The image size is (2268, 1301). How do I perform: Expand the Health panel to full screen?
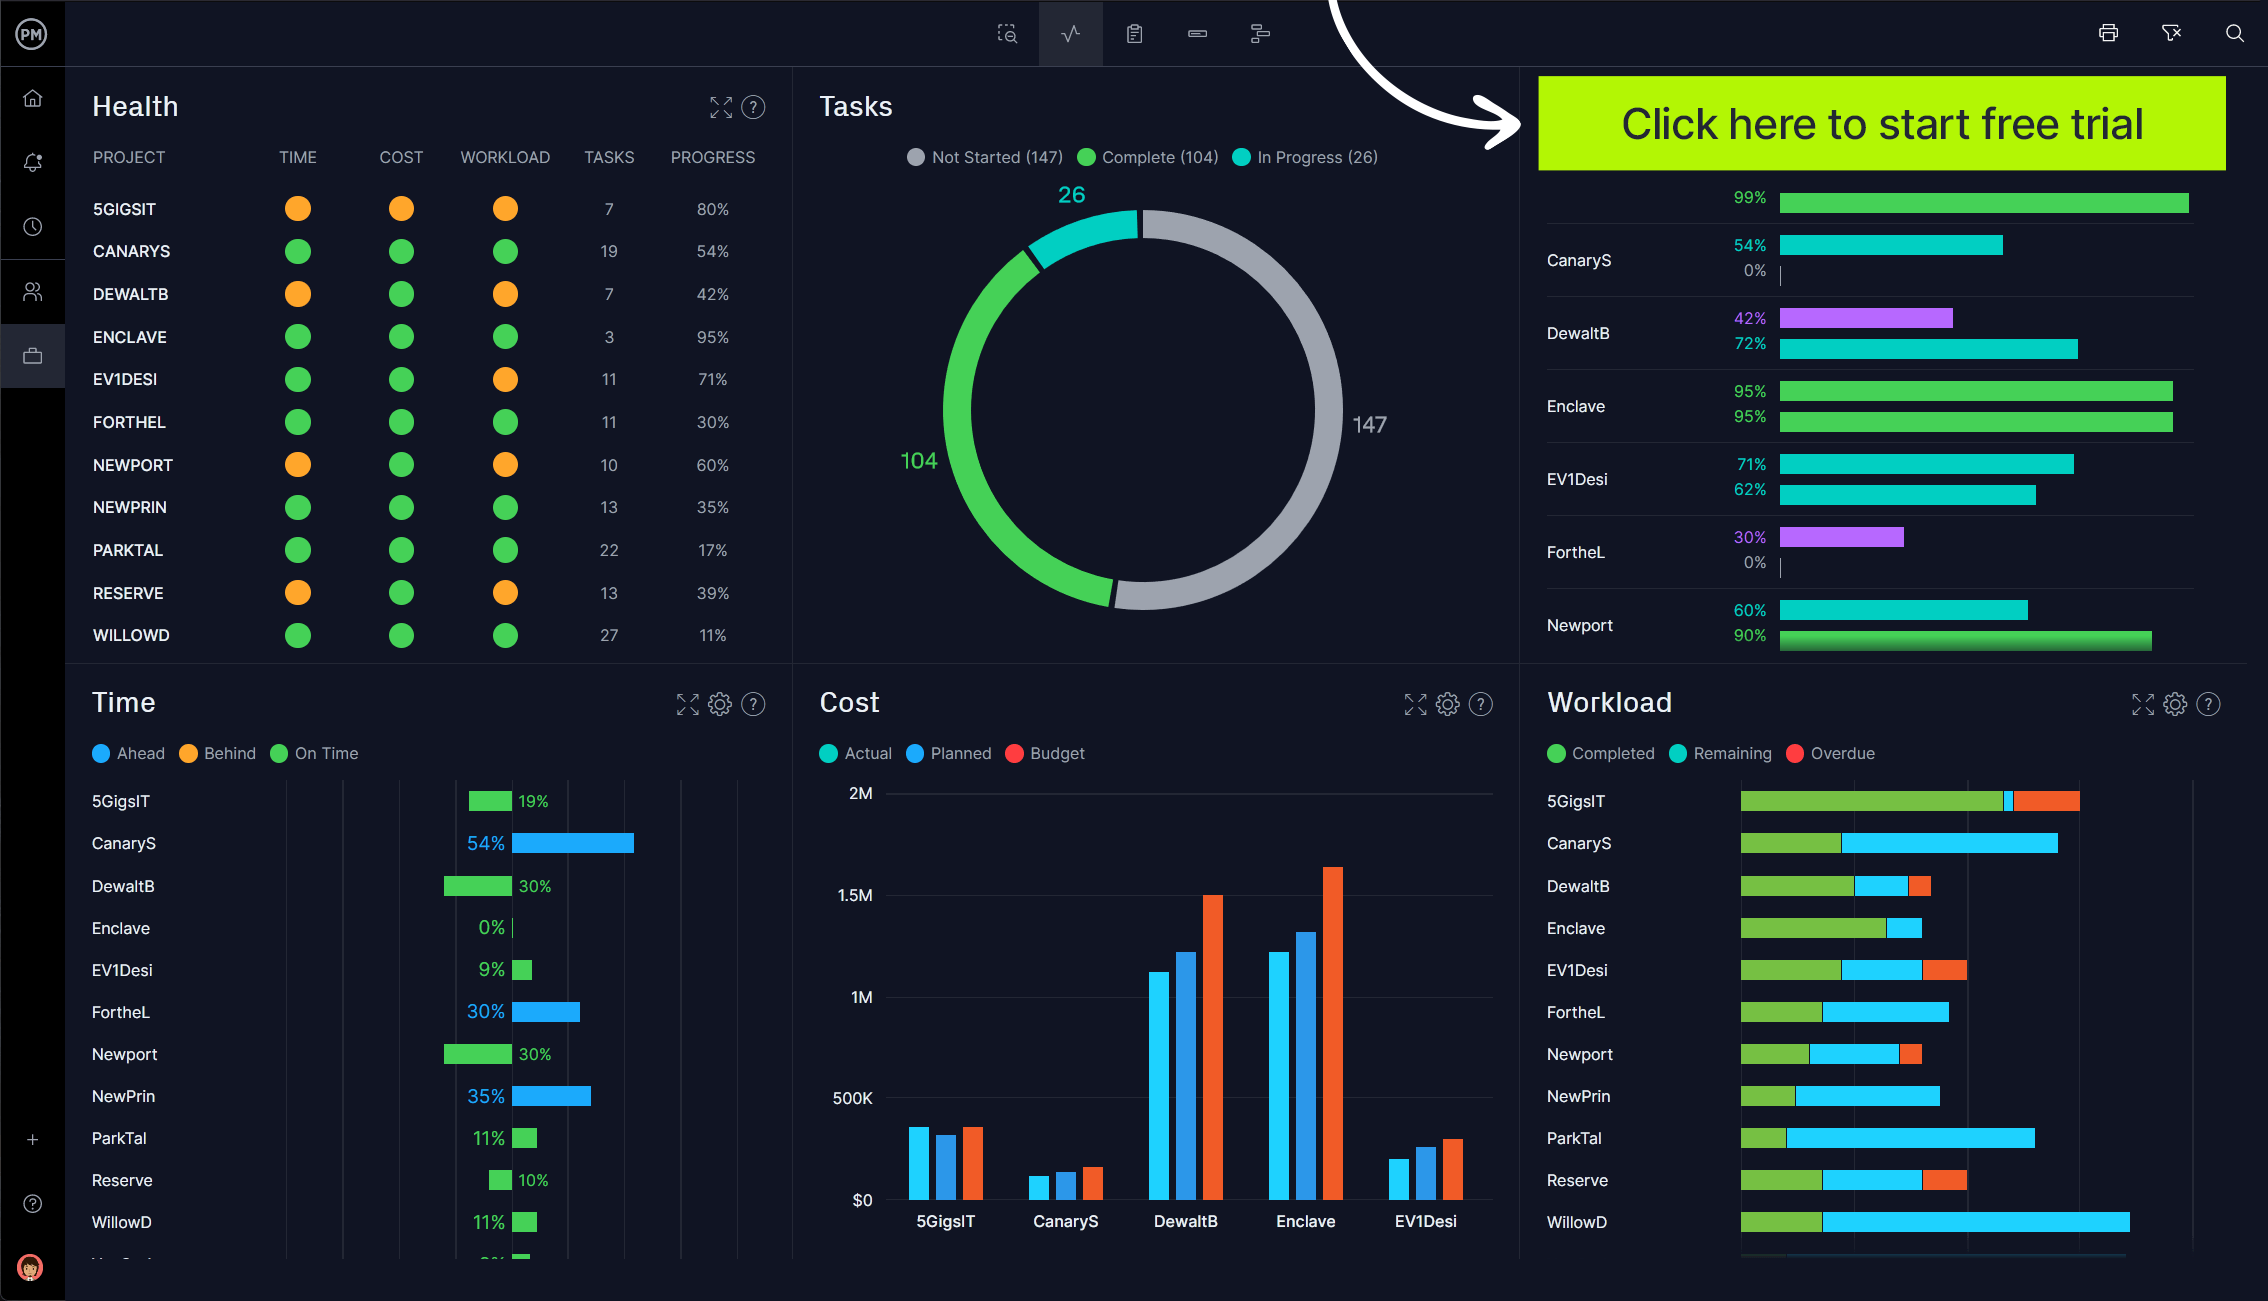click(720, 106)
